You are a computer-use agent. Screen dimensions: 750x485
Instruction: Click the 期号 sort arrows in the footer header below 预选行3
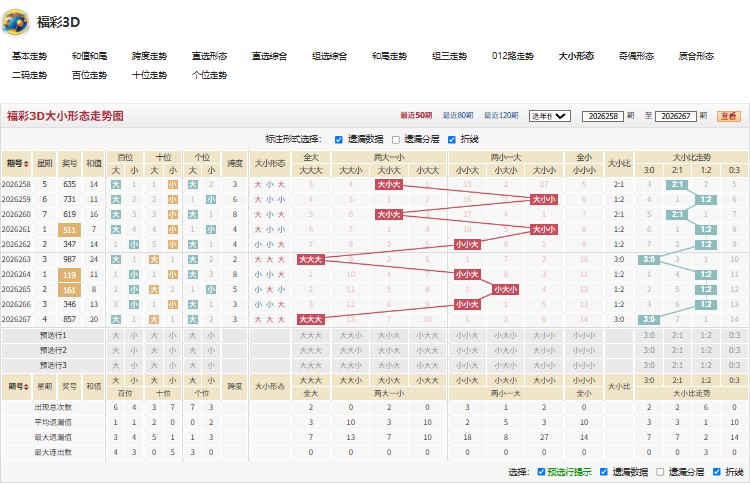coord(26,386)
